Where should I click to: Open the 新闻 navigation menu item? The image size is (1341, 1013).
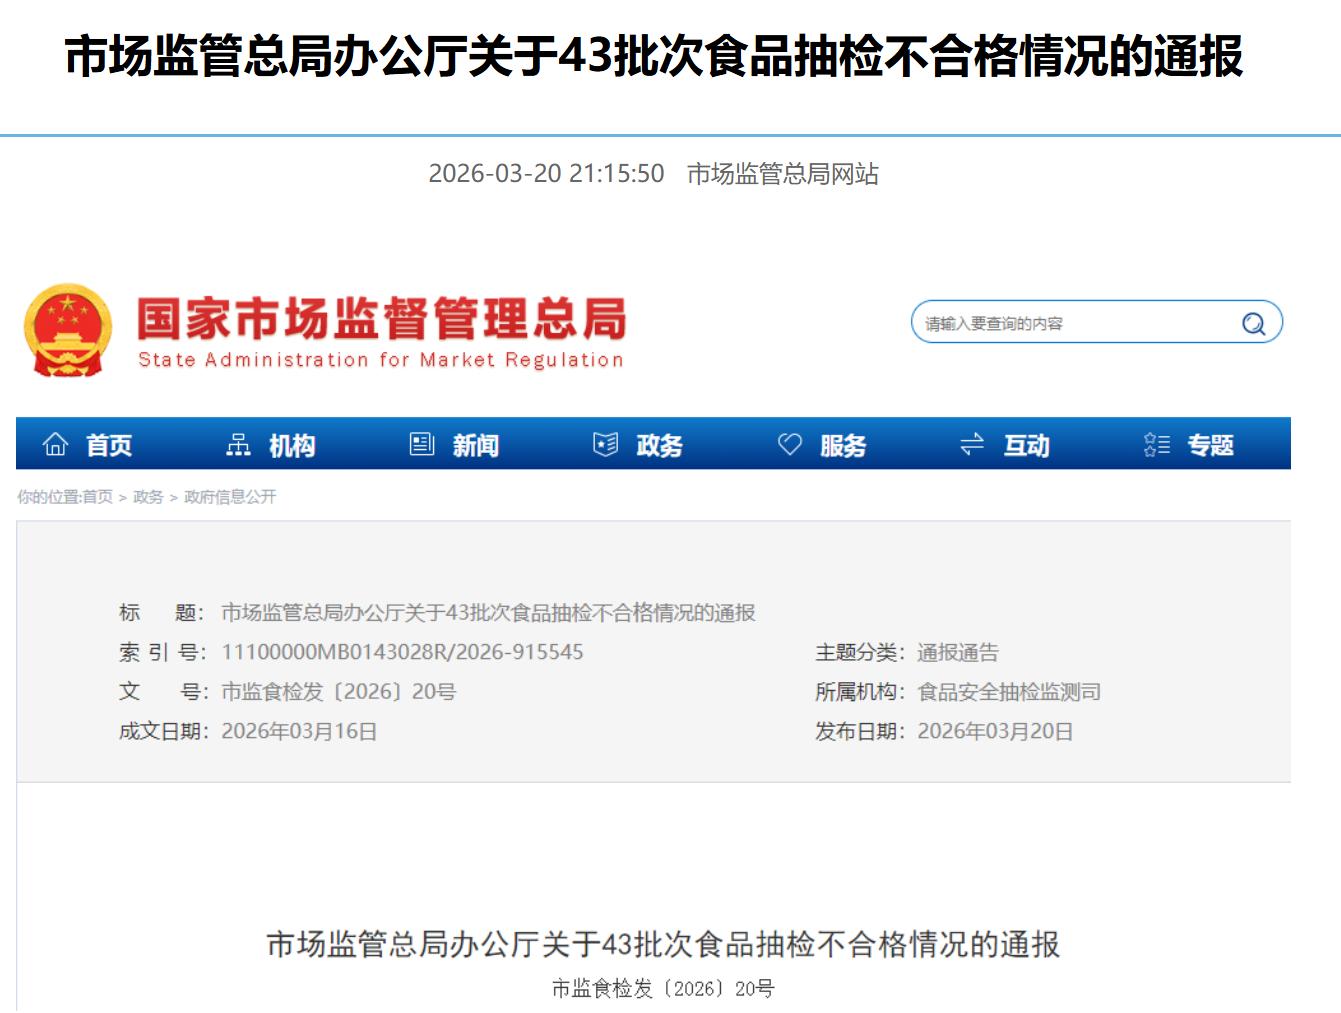click(476, 446)
